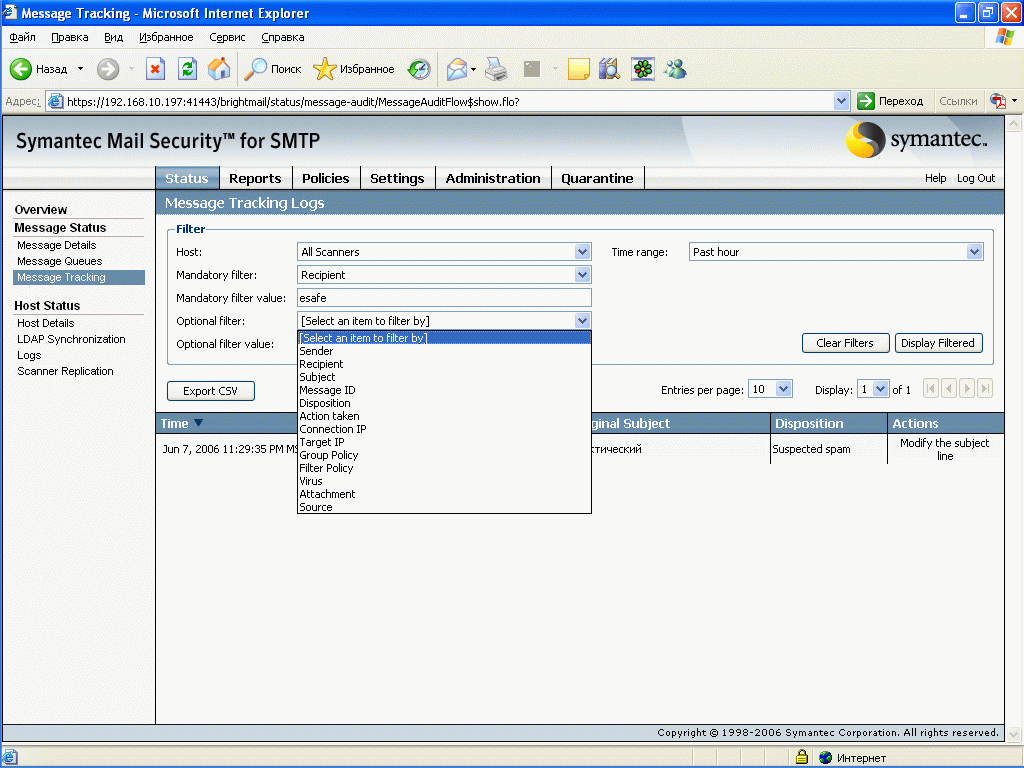Open the History toolbar icon
The height and width of the screenshot is (768, 1024).
click(419, 69)
